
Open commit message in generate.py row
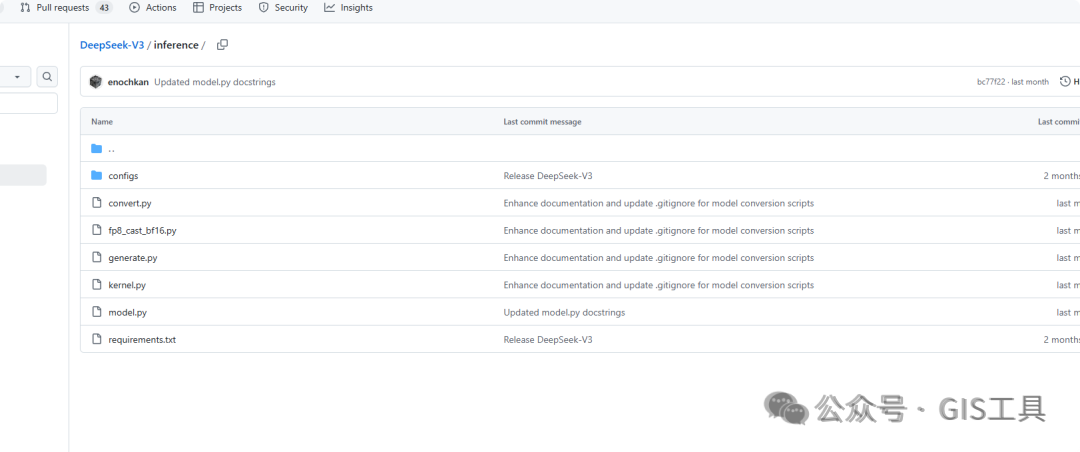[658, 258]
